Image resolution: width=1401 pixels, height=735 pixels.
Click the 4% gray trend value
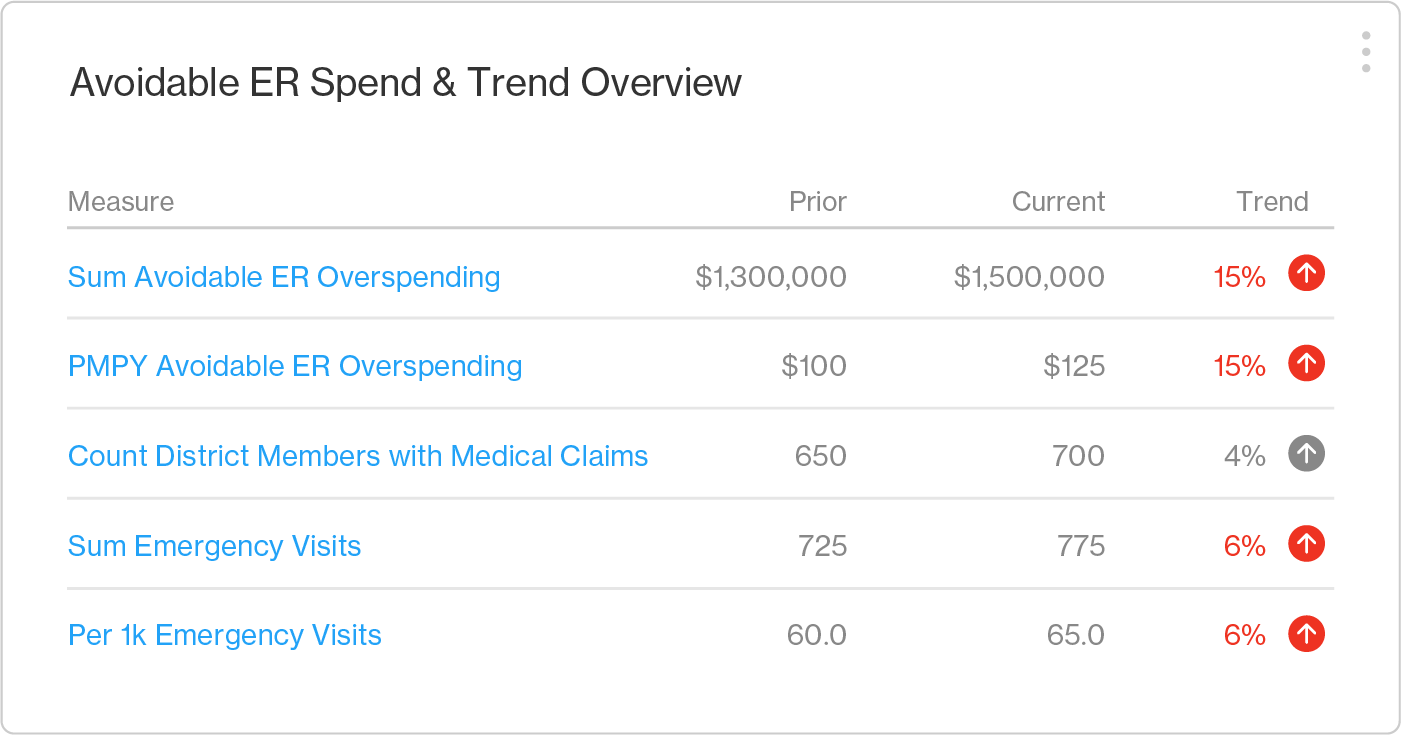pyautogui.click(x=1245, y=456)
